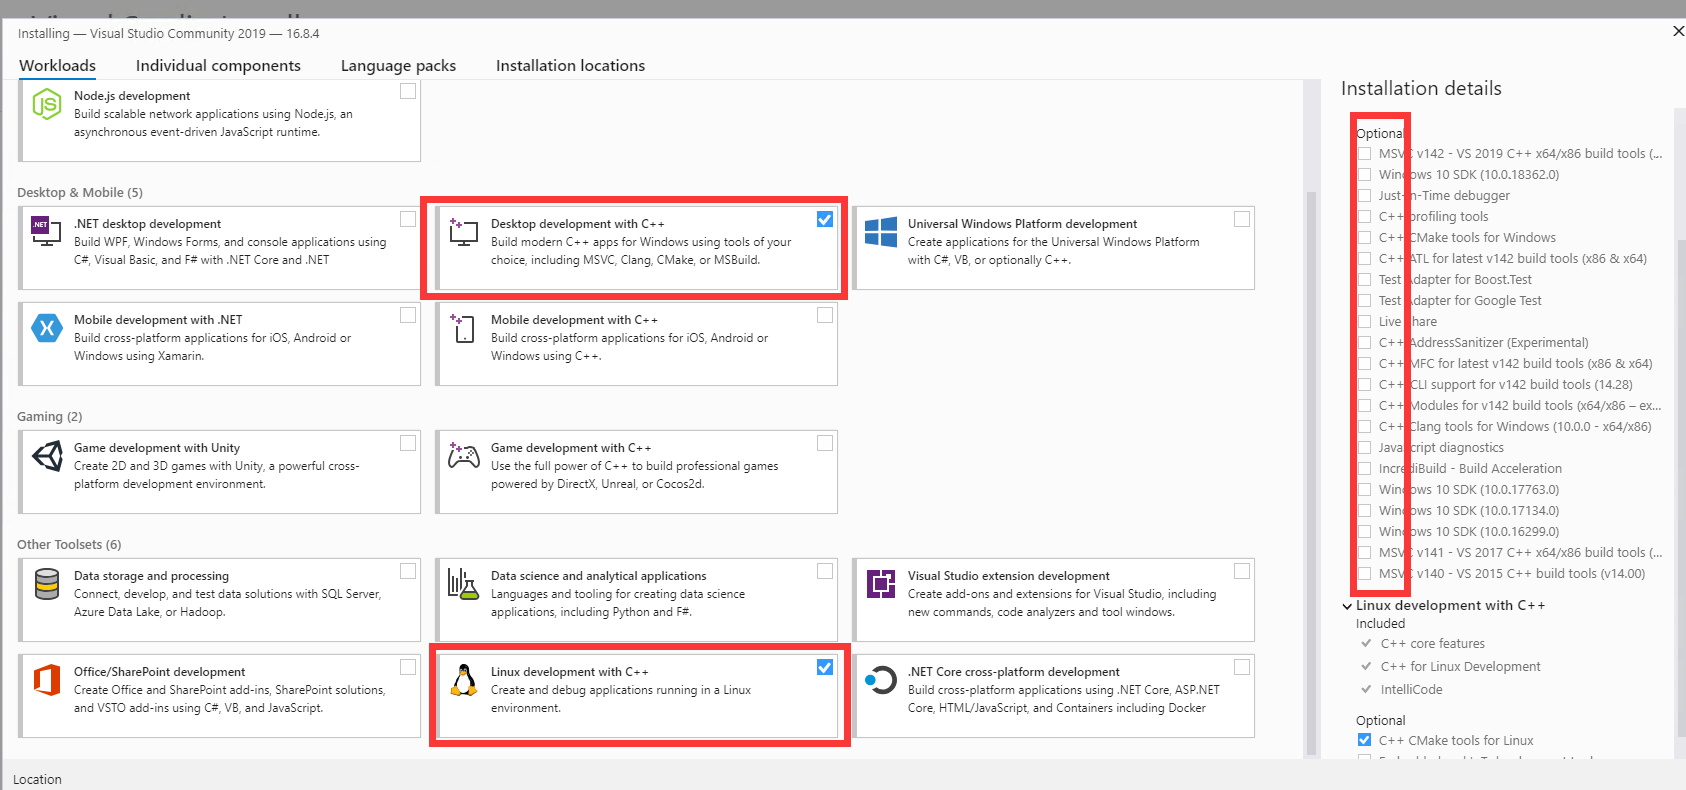Collapse the Linux development with C++ section

[x=1347, y=606]
